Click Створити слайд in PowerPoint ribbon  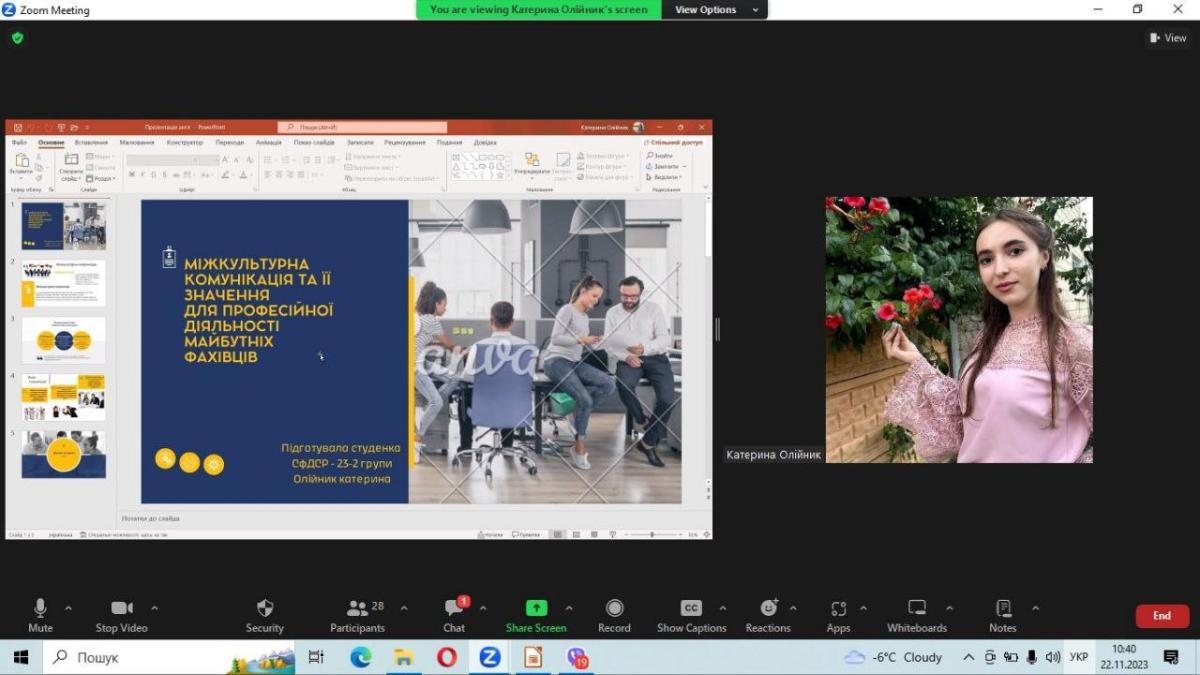pyautogui.click(x=71, y=167)
